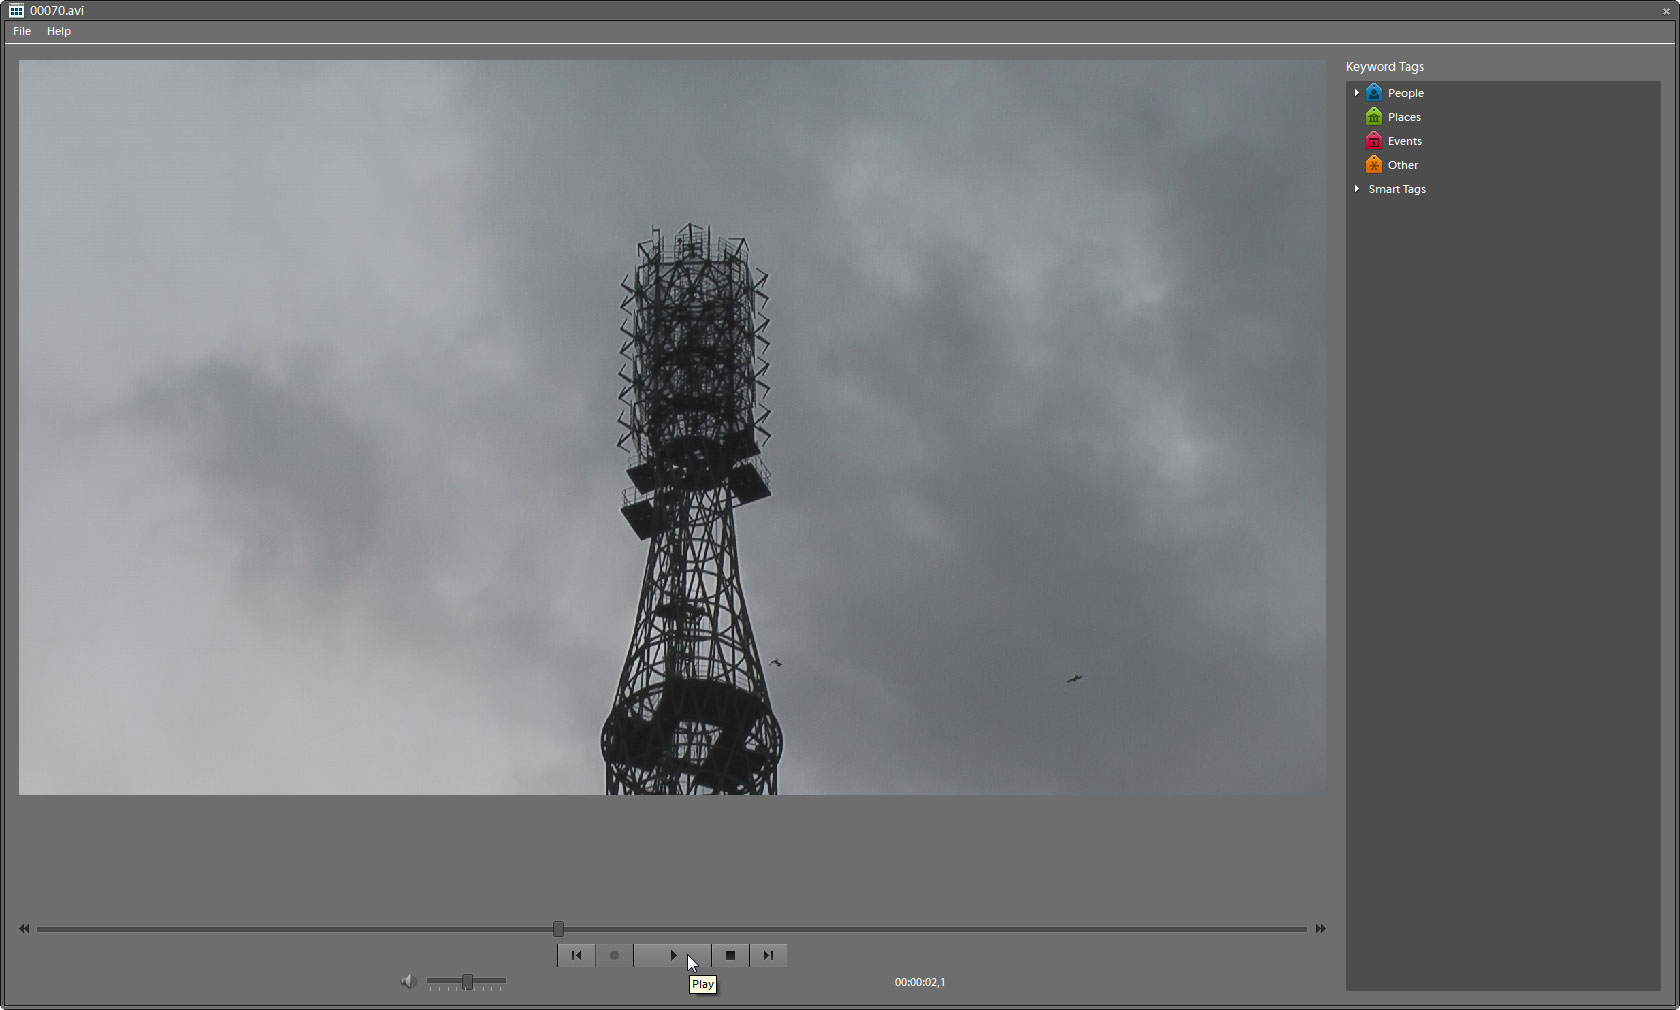Click the rewind double-arrow icon
This screenshot has height=1010, width=1680.
[24, 929]
